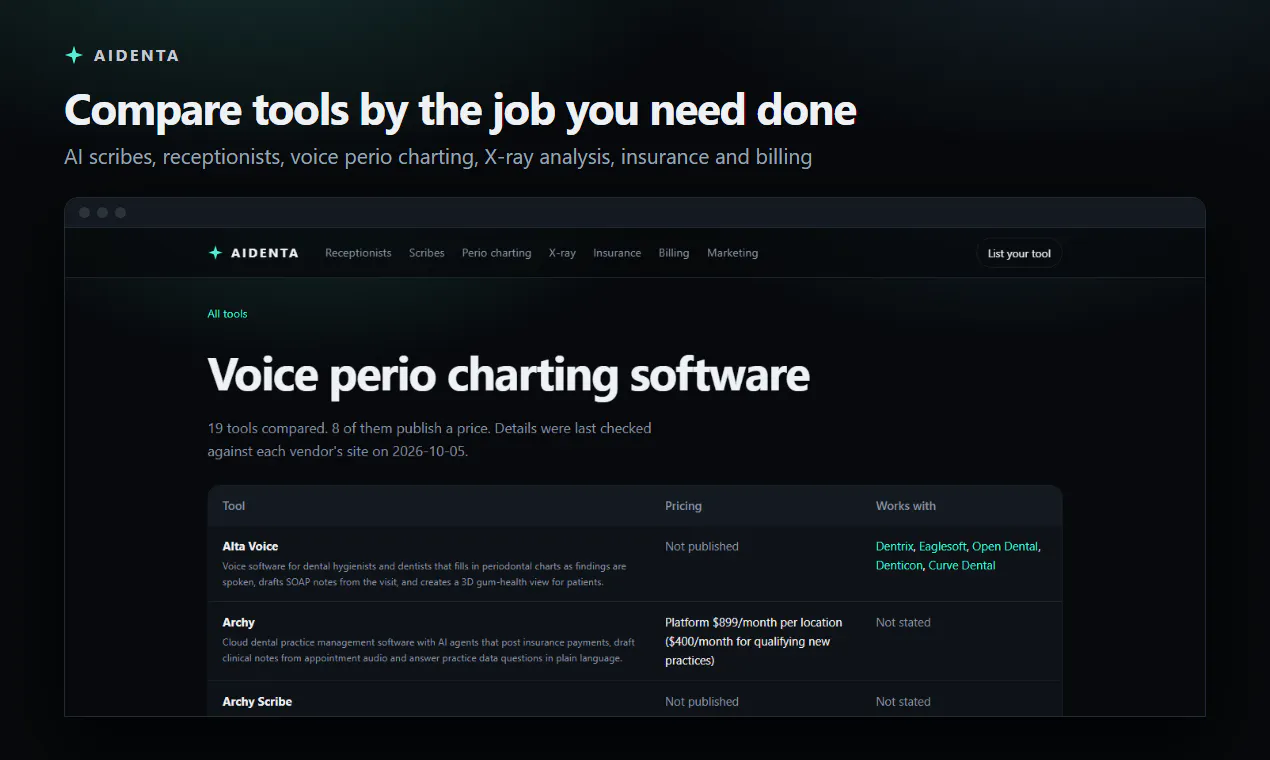Click the List your tool button
The width and height of the screenshot is (1270, 760).
[1019, 253]
